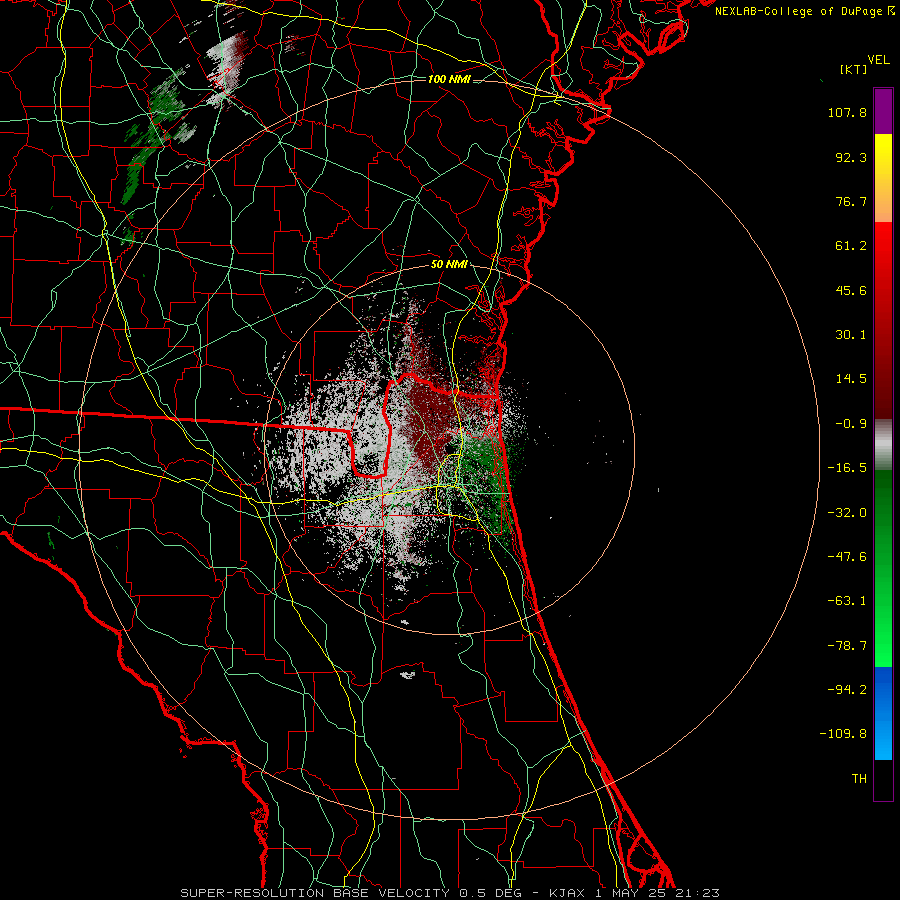Click the 92.3 velocity scale value
900x900 pixels.
(x=851, y=157)
